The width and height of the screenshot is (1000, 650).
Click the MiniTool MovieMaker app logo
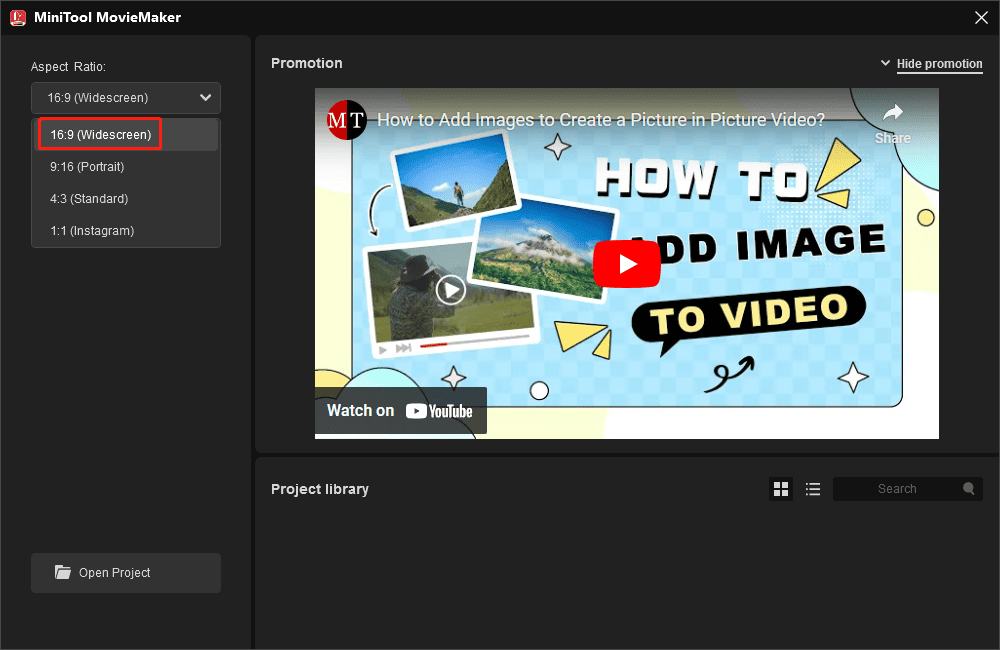pos(18,17)
